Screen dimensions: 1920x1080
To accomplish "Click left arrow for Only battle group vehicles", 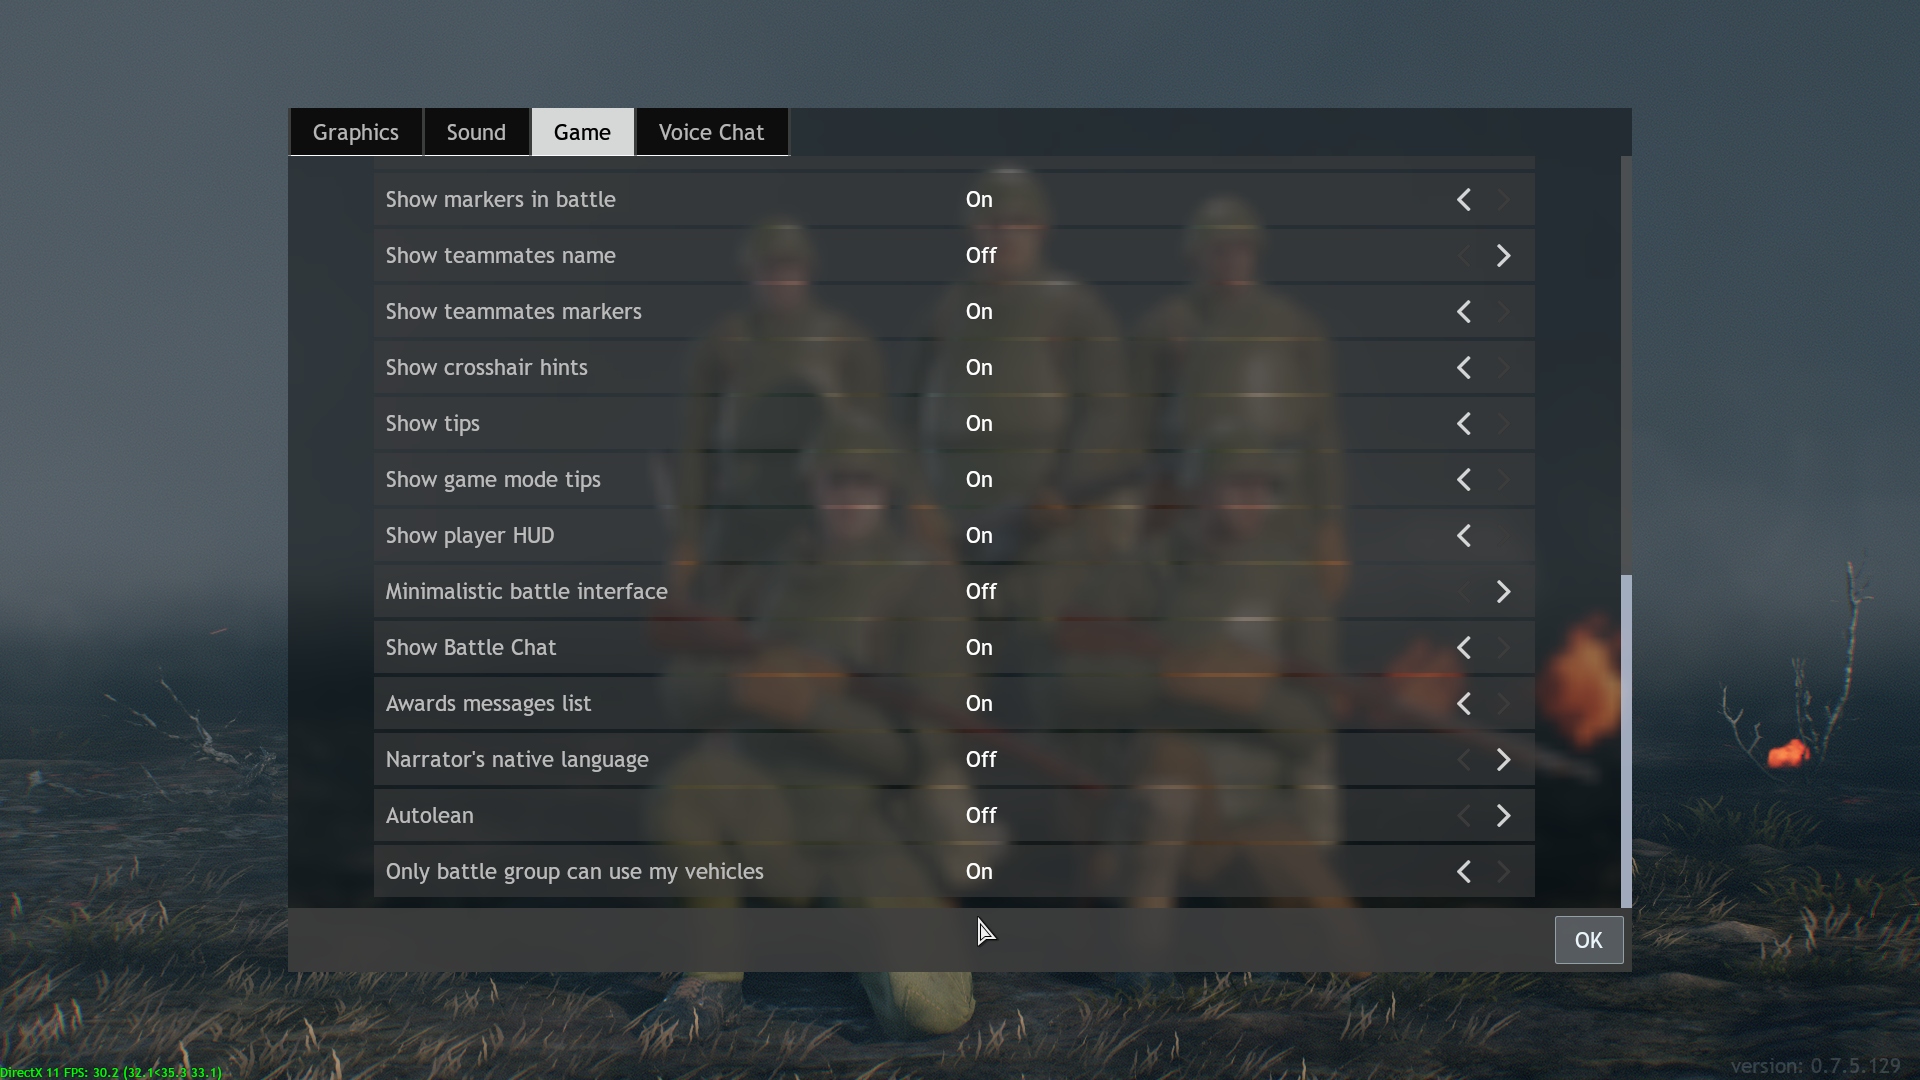I will click(x=1463, y=872).
